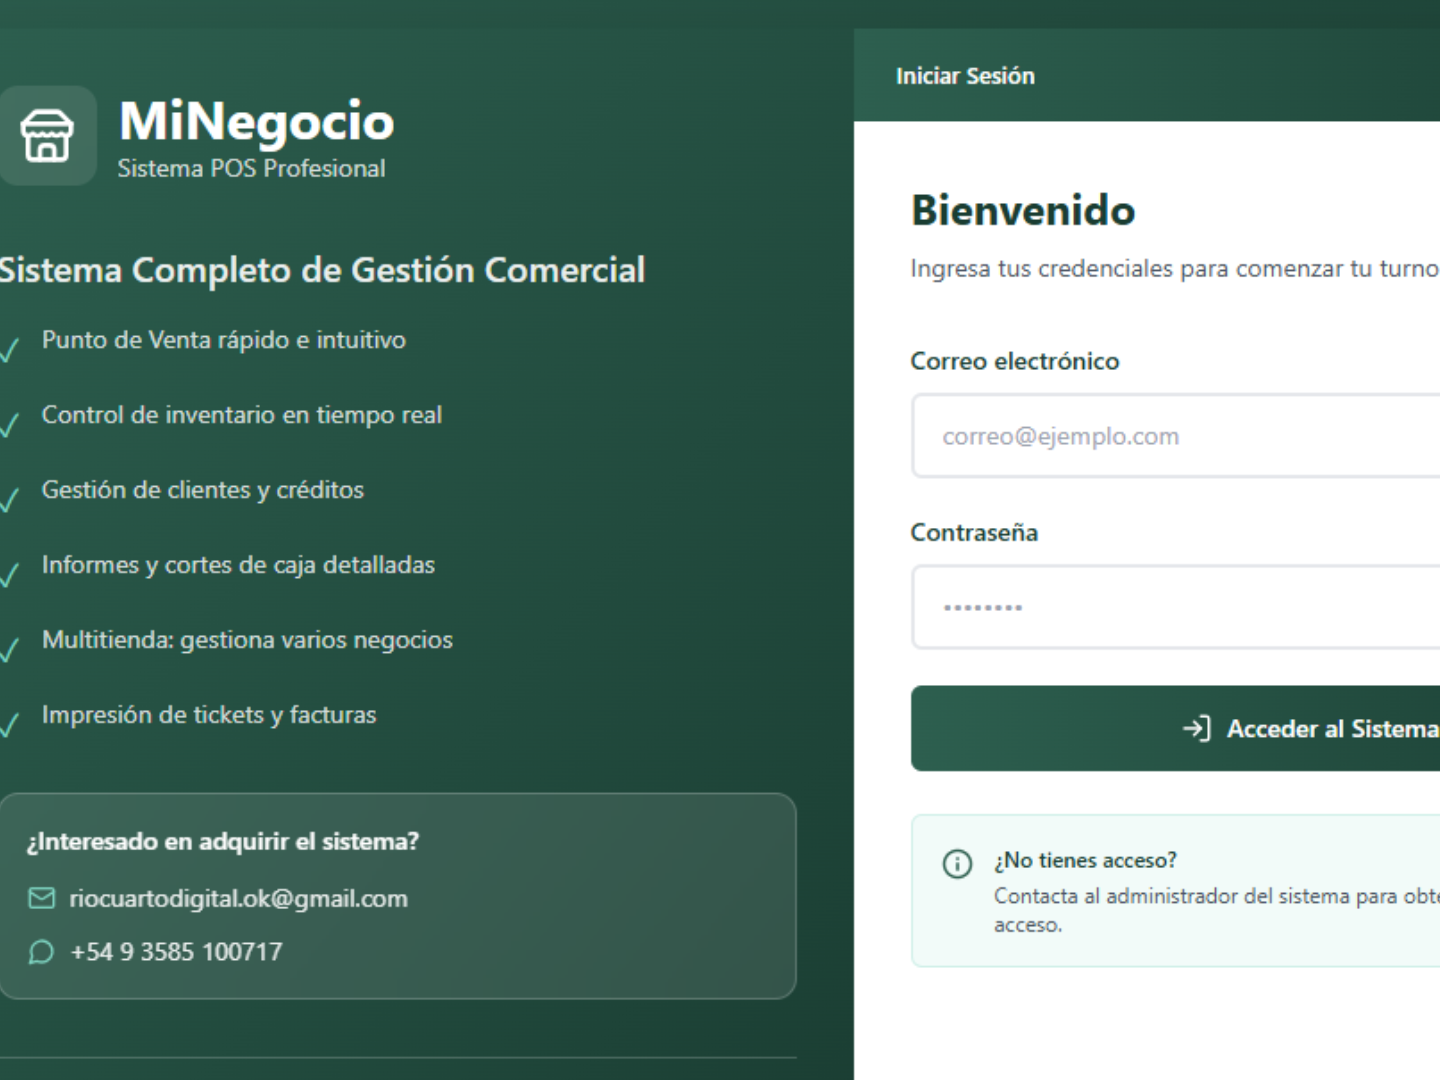1440x1080 pixels.
Task: Click the Sistema Completo de Gestión Comercial heading
Action: coord(322,270)
